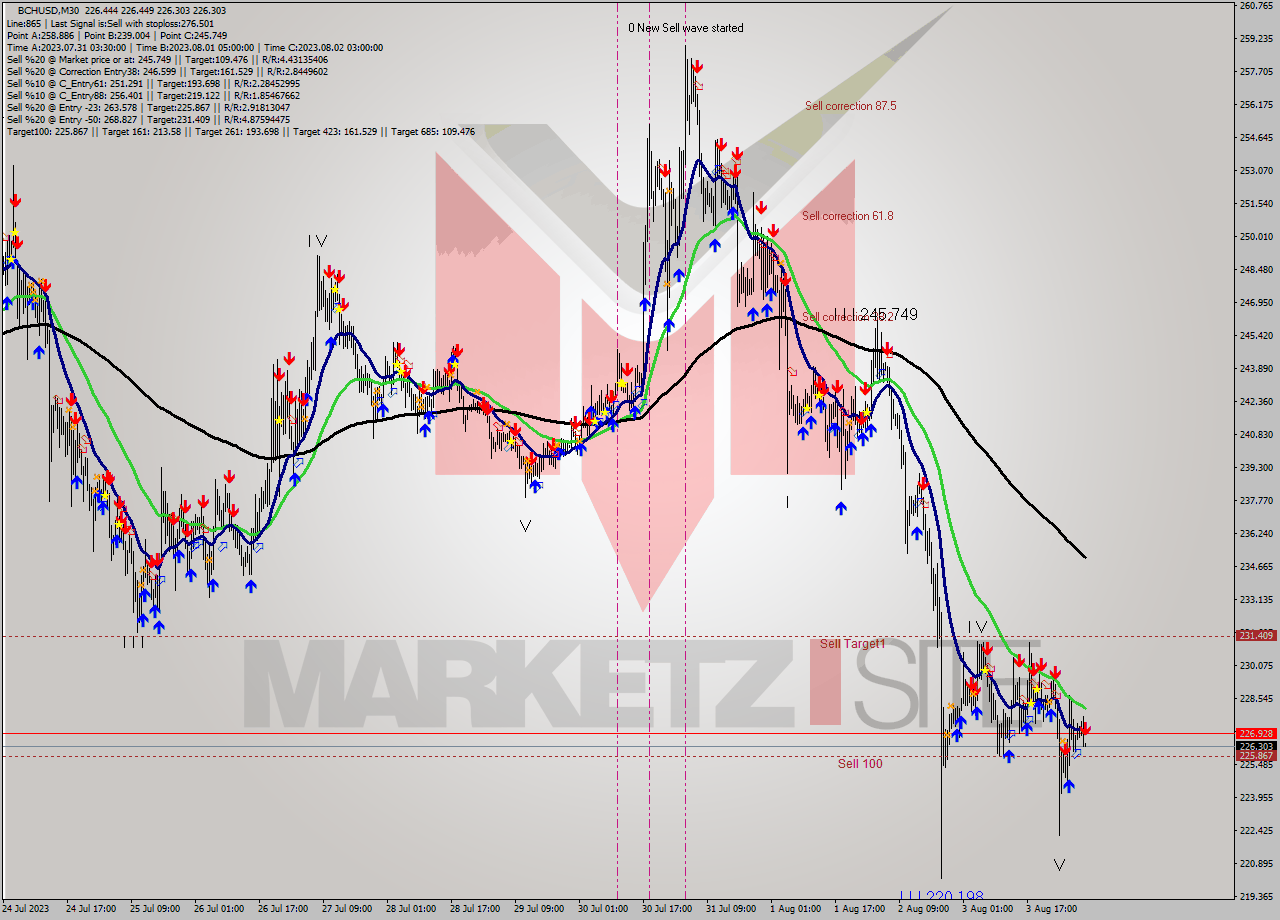Click the 222.425 price axis value

1256,831
